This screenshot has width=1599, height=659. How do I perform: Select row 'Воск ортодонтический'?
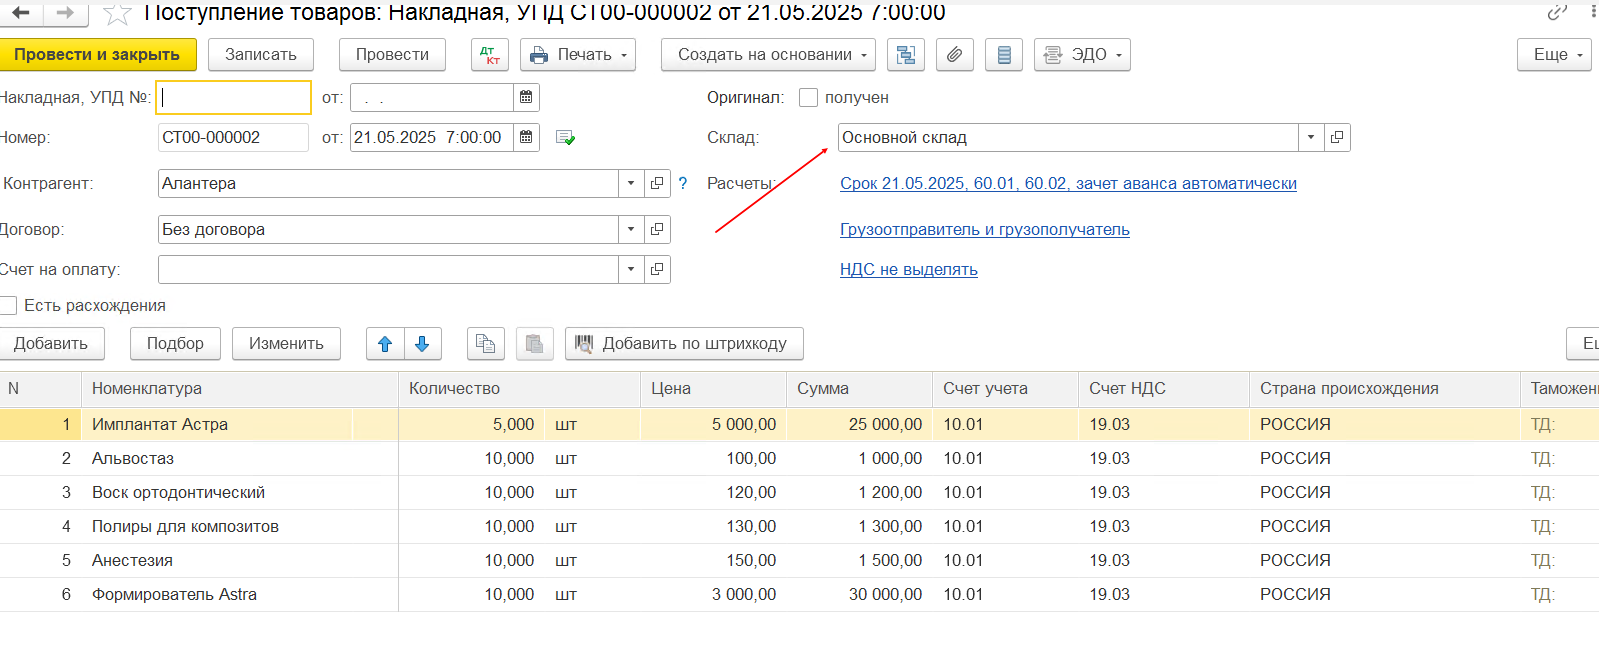tap(799, 492)
